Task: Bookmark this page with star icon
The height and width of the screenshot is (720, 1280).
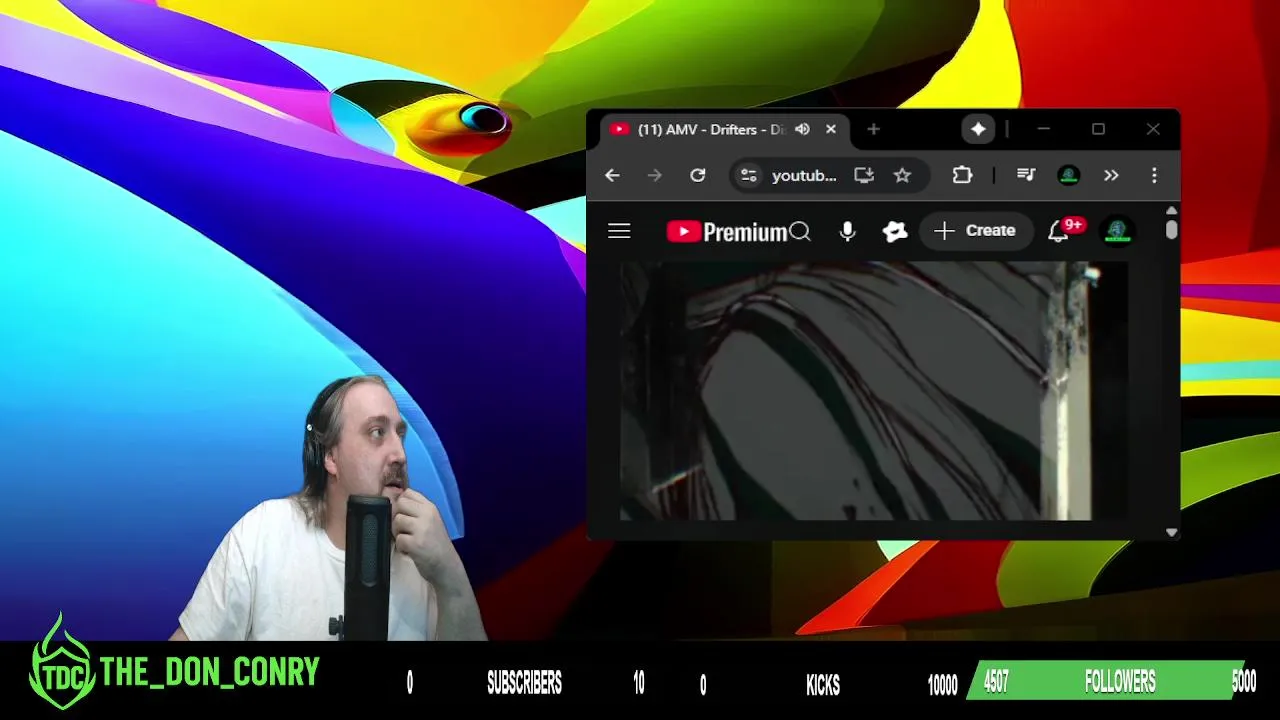Action: click(x=902, y=175)
